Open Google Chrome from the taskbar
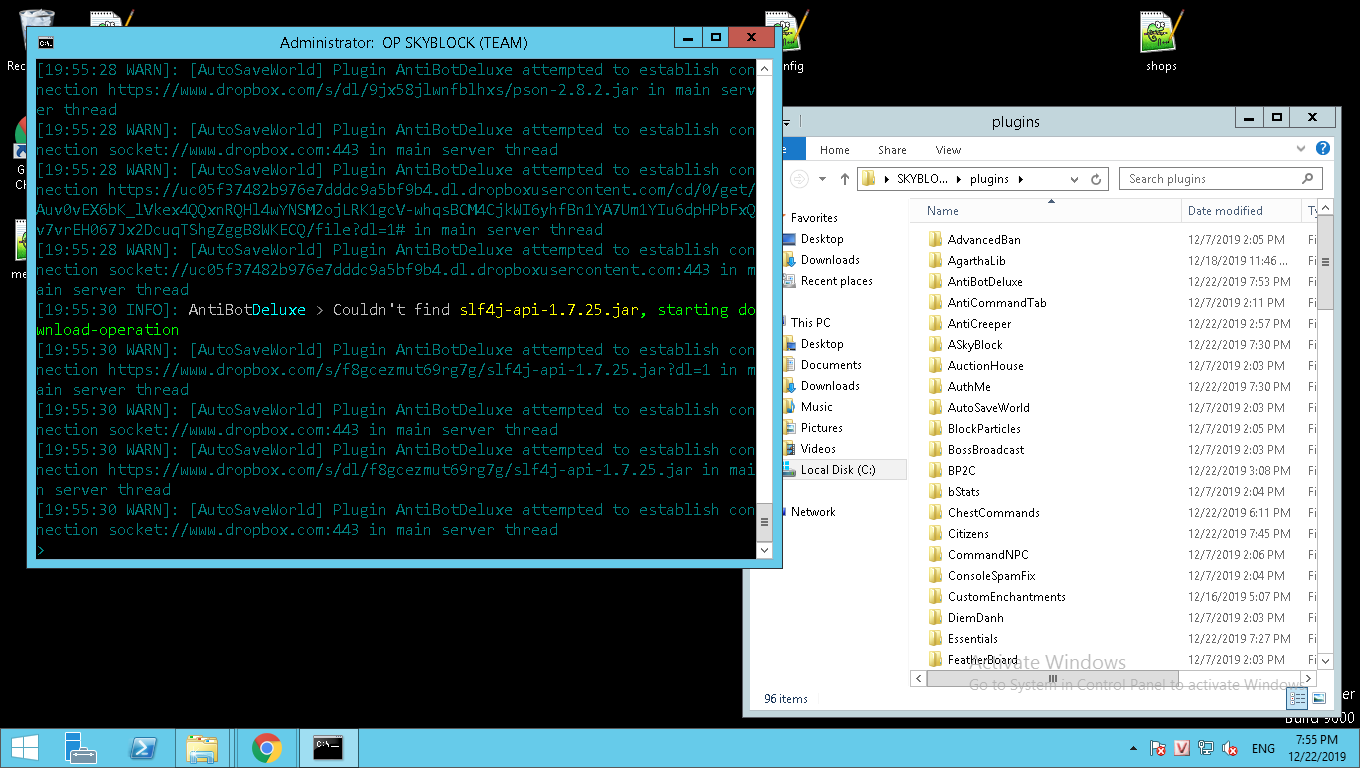This screenshot has height=768, width=1360. click(x=266, y=748)
